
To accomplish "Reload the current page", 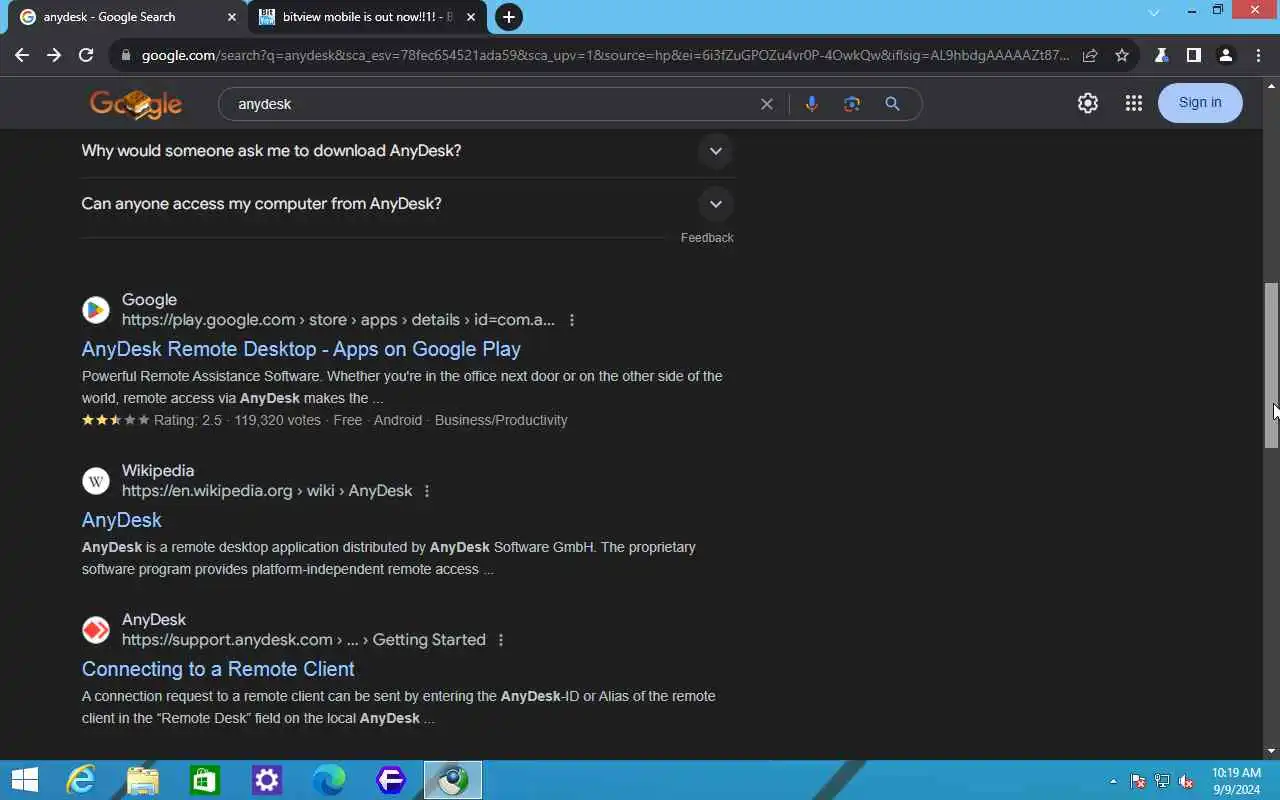I will coord(86,56).
